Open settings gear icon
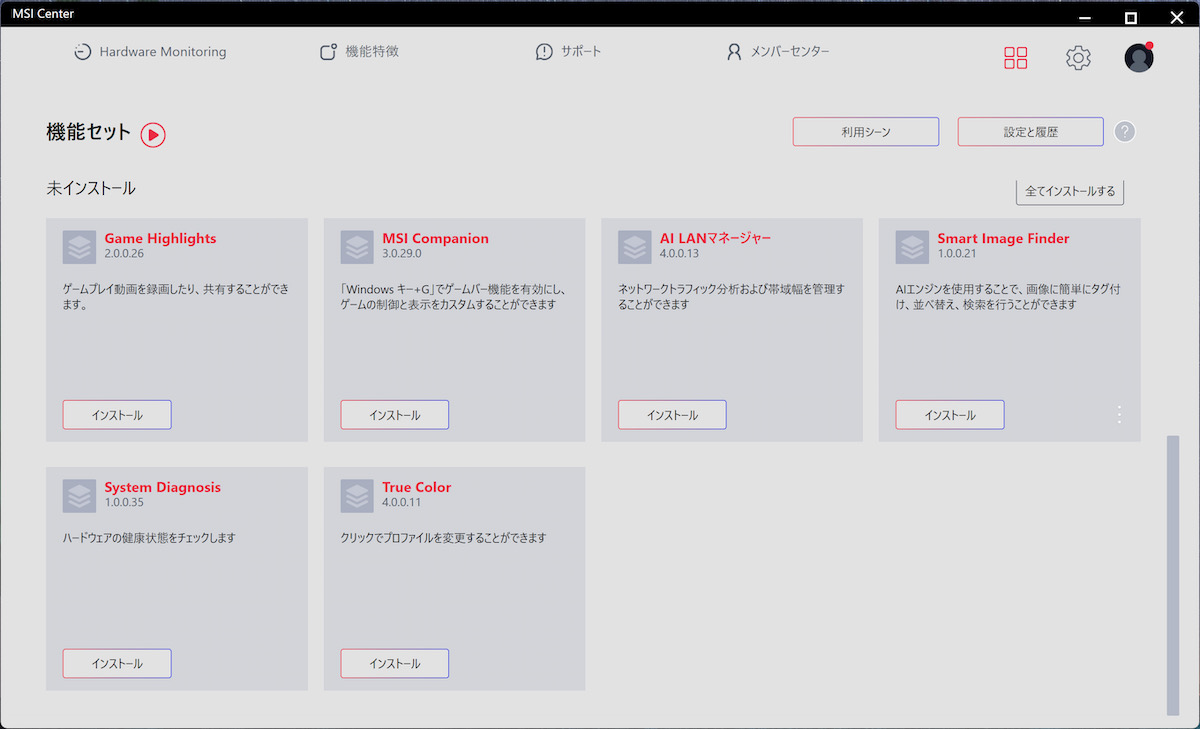This screenshot has height=729, width=1200. coord(1078,58)
